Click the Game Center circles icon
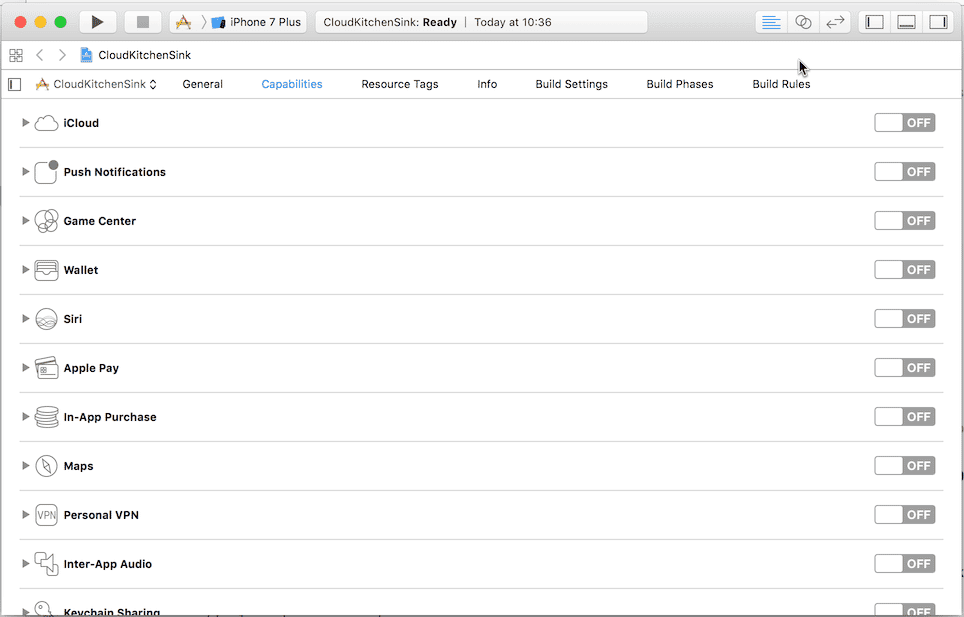Viewport: 964px width, 617px height. click(46, 221)
